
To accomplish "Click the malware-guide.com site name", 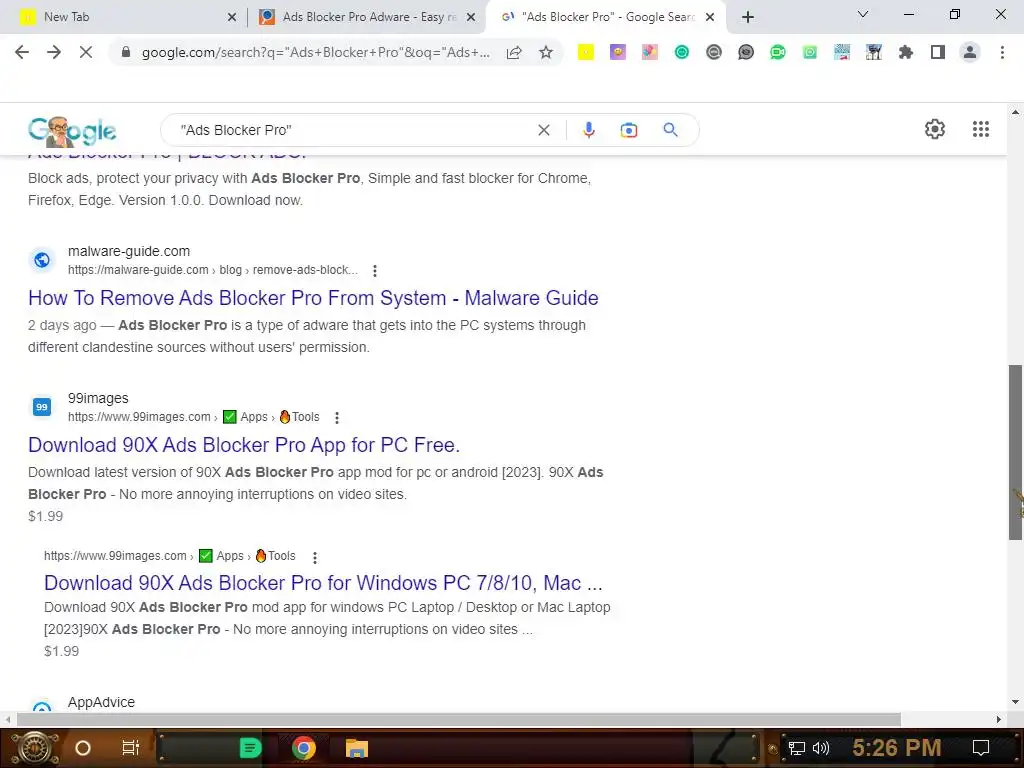I will click(129, 251).
